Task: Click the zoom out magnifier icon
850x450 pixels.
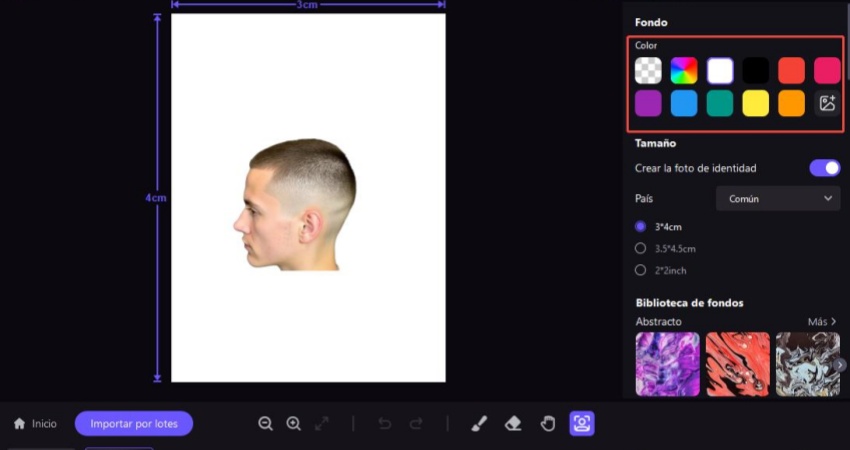Action: point(265,424)
